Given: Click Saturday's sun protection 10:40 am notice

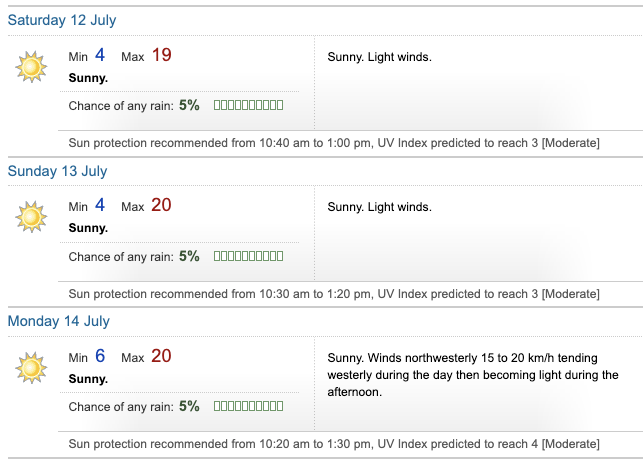Looking at the screenshot, I should (334, 143).
